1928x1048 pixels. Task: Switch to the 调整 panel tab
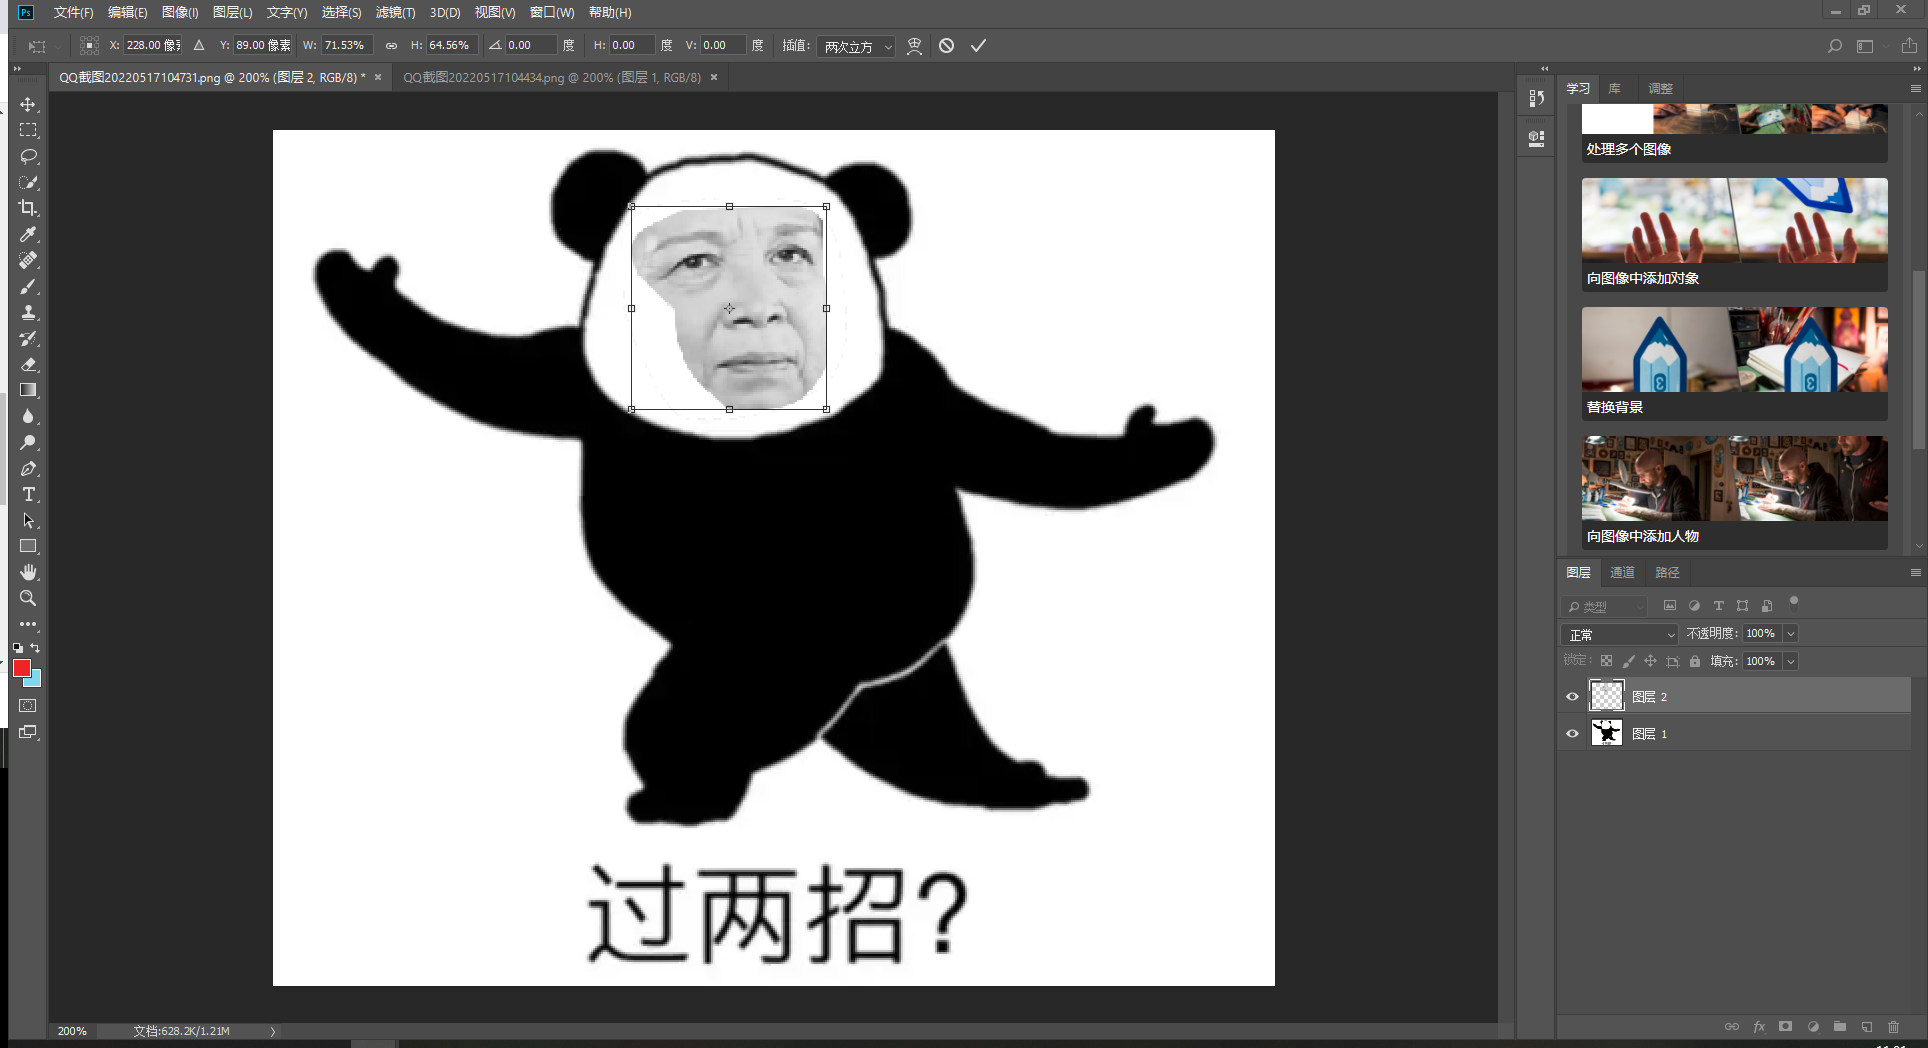1660,88
